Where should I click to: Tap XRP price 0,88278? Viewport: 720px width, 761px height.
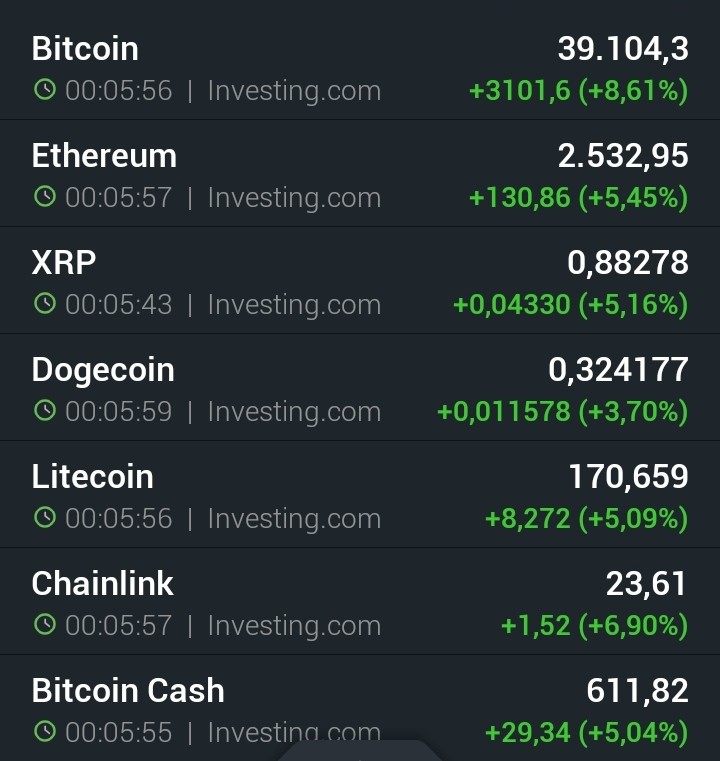pos(628,263)
